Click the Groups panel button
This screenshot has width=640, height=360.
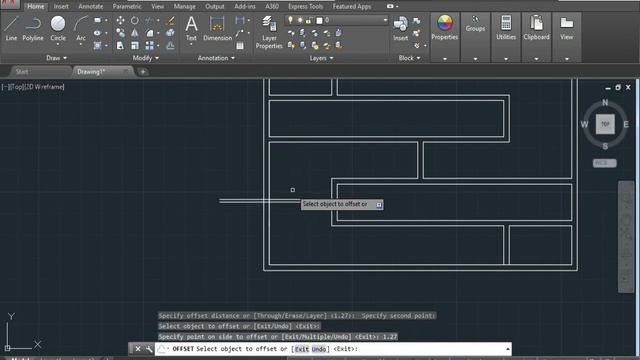(475, 24)
